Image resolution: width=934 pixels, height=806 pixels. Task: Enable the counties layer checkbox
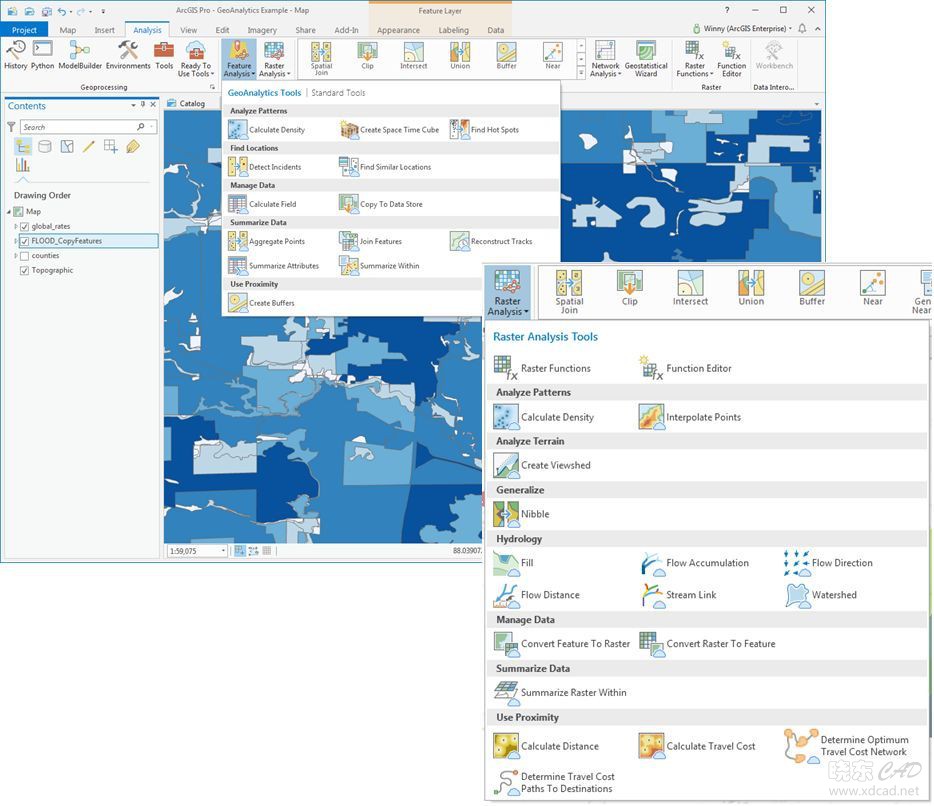(x=24, y=256)
